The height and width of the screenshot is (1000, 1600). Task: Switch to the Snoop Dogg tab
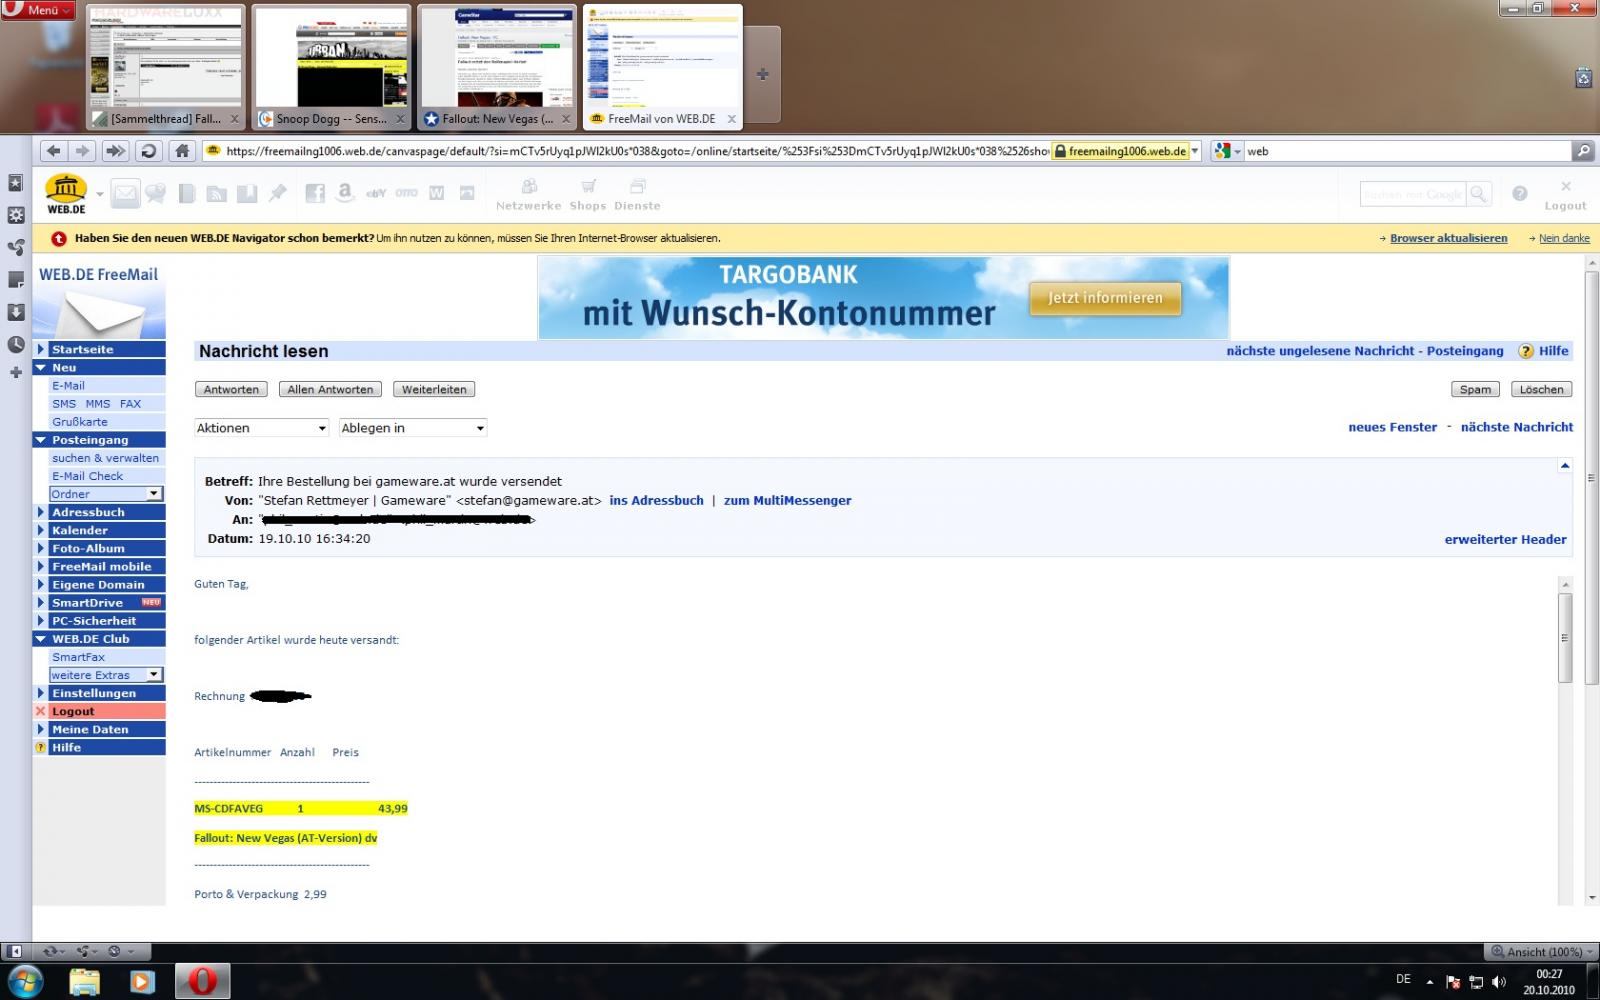click(x=331, y=67)
